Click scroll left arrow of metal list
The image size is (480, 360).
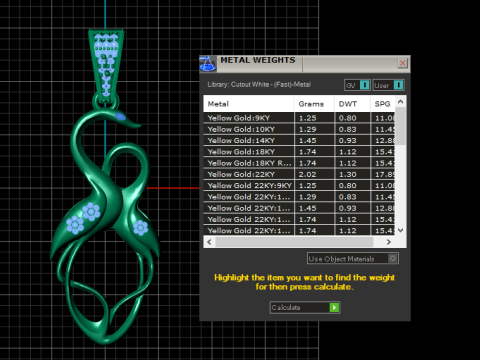[209, 242]
